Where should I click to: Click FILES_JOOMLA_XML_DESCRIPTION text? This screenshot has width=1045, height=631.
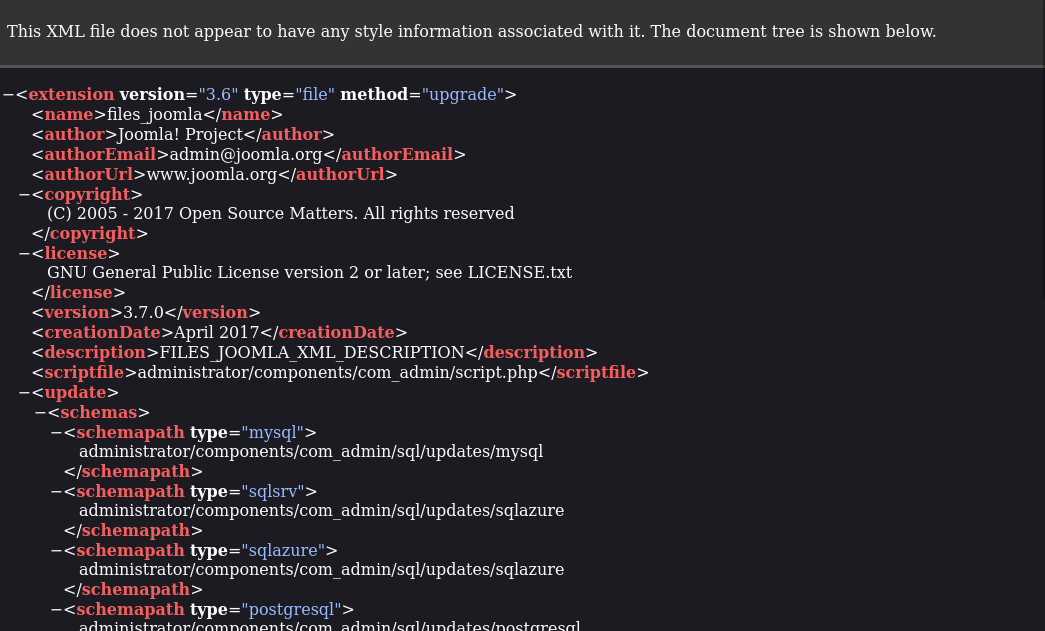[x=312, y=352]
